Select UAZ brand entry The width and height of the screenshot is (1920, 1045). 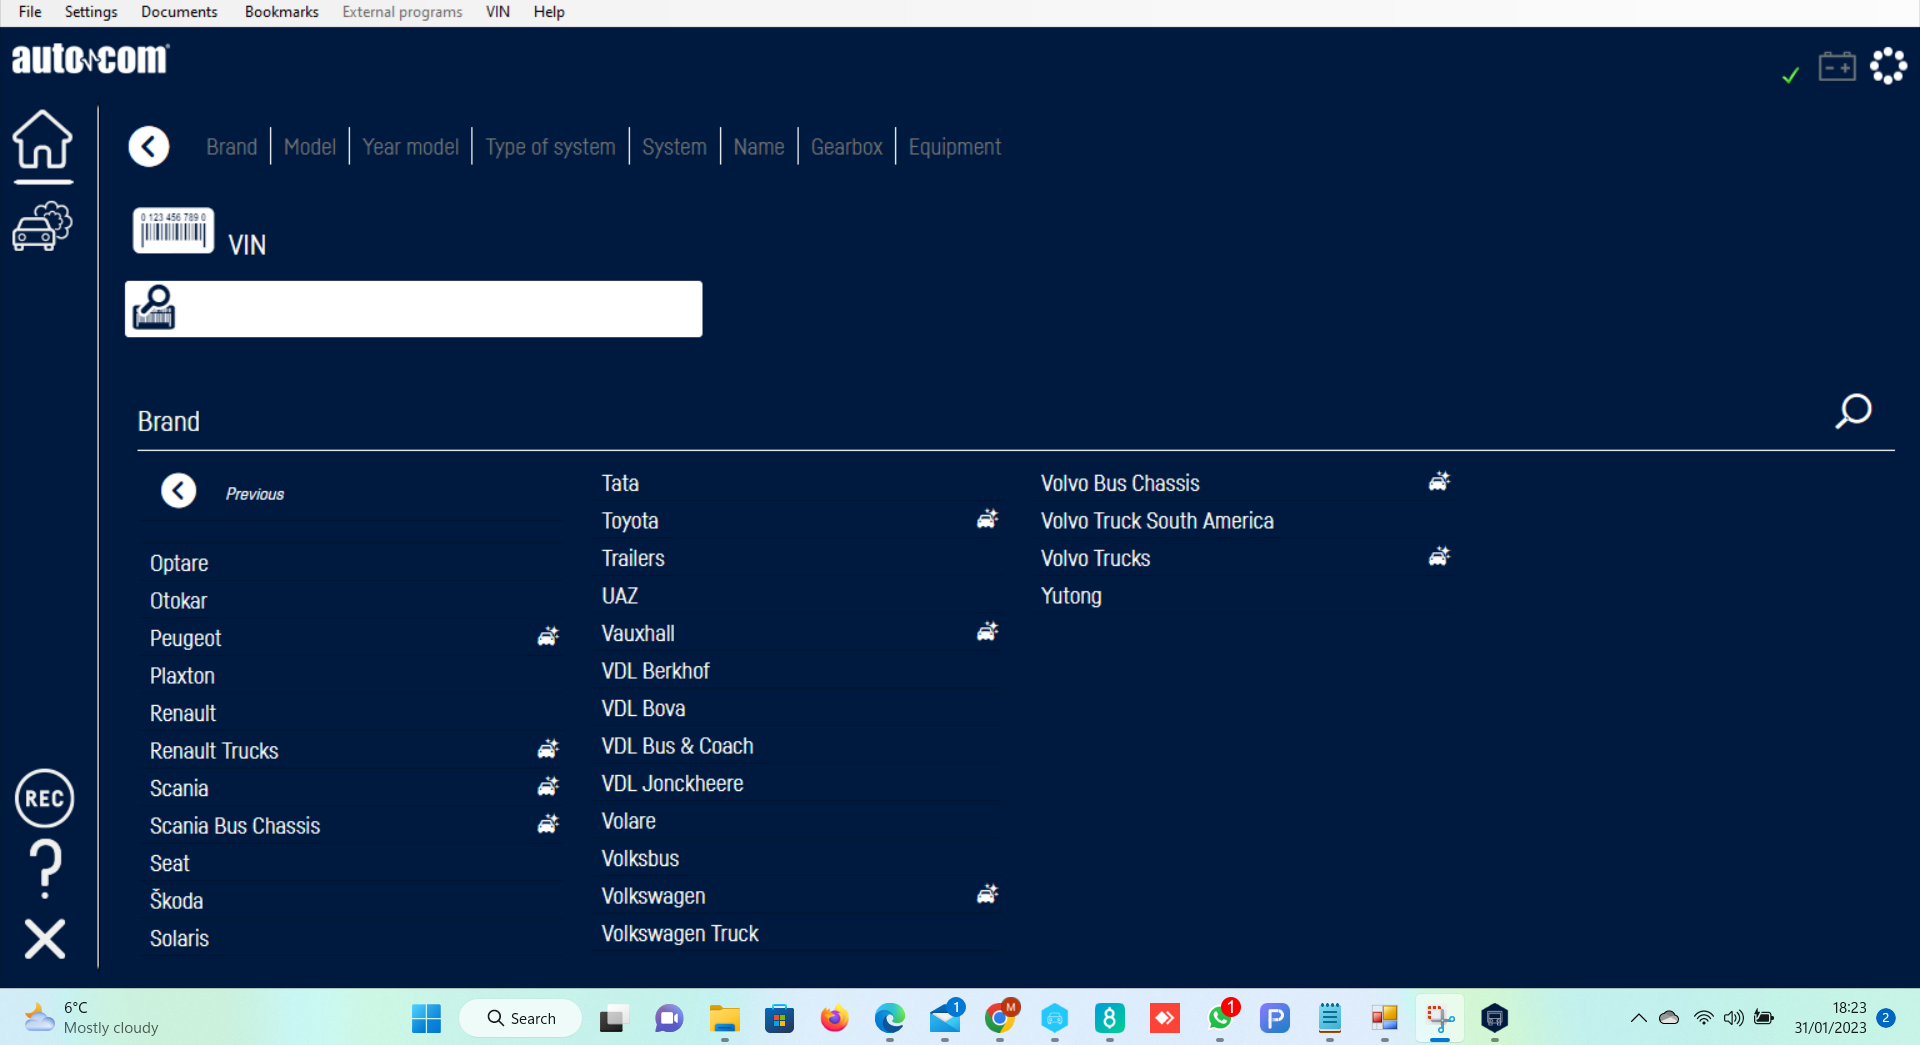[620, 596]
